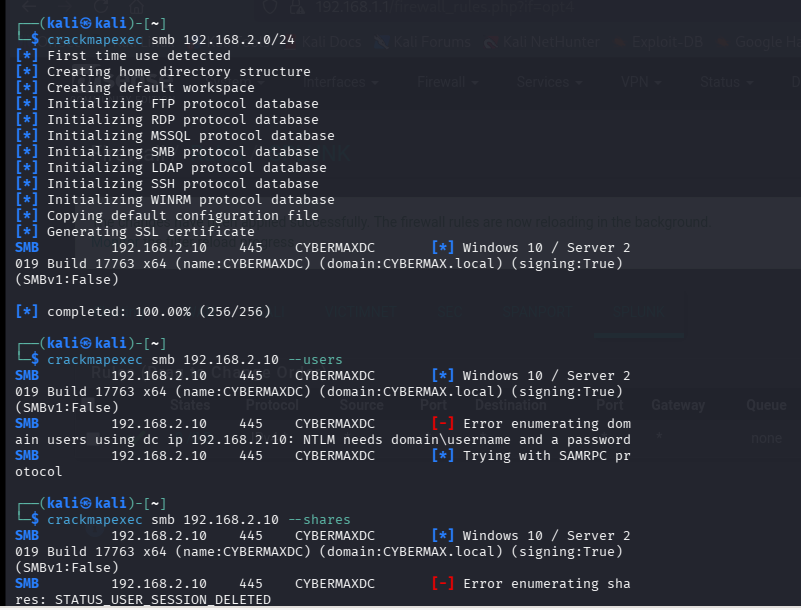
Task: Click the page reload icon beside the back arrow
Action: tap(102, 7)
